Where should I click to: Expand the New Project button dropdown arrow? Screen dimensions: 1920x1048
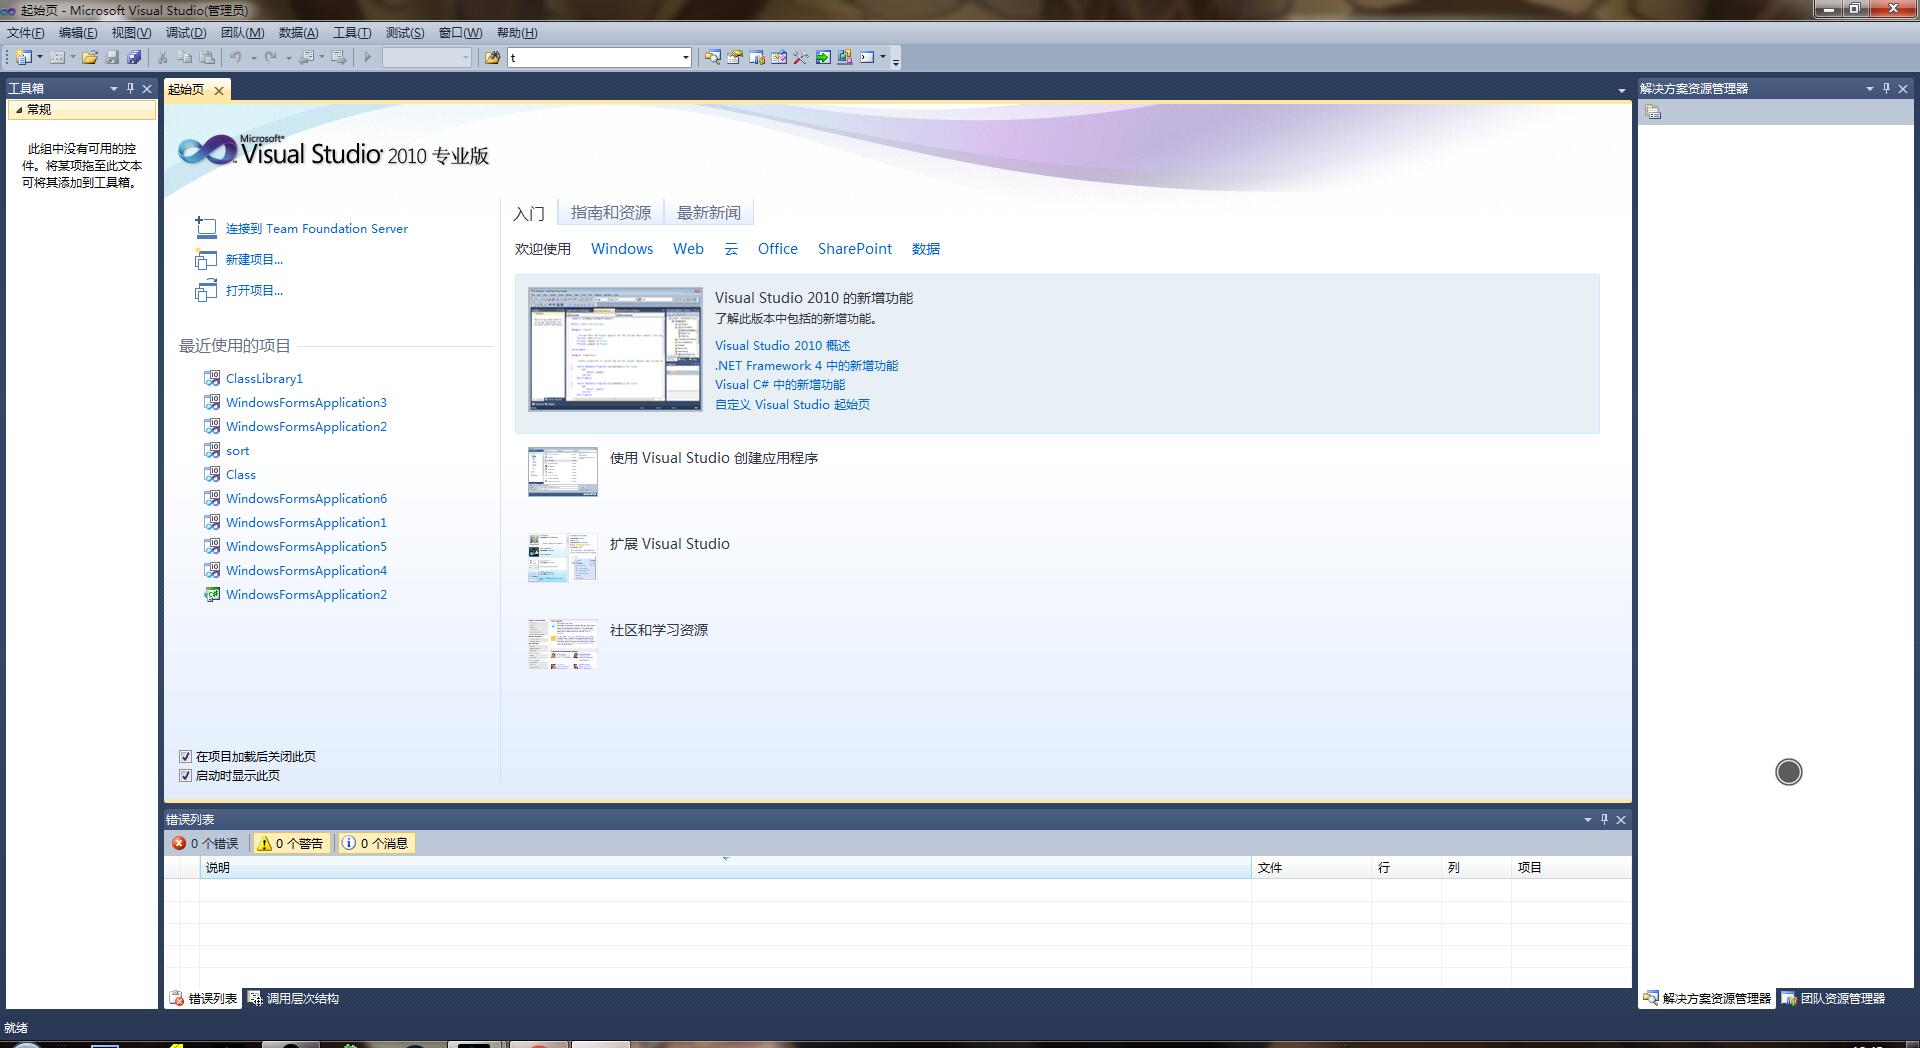[x=40, y=58]
